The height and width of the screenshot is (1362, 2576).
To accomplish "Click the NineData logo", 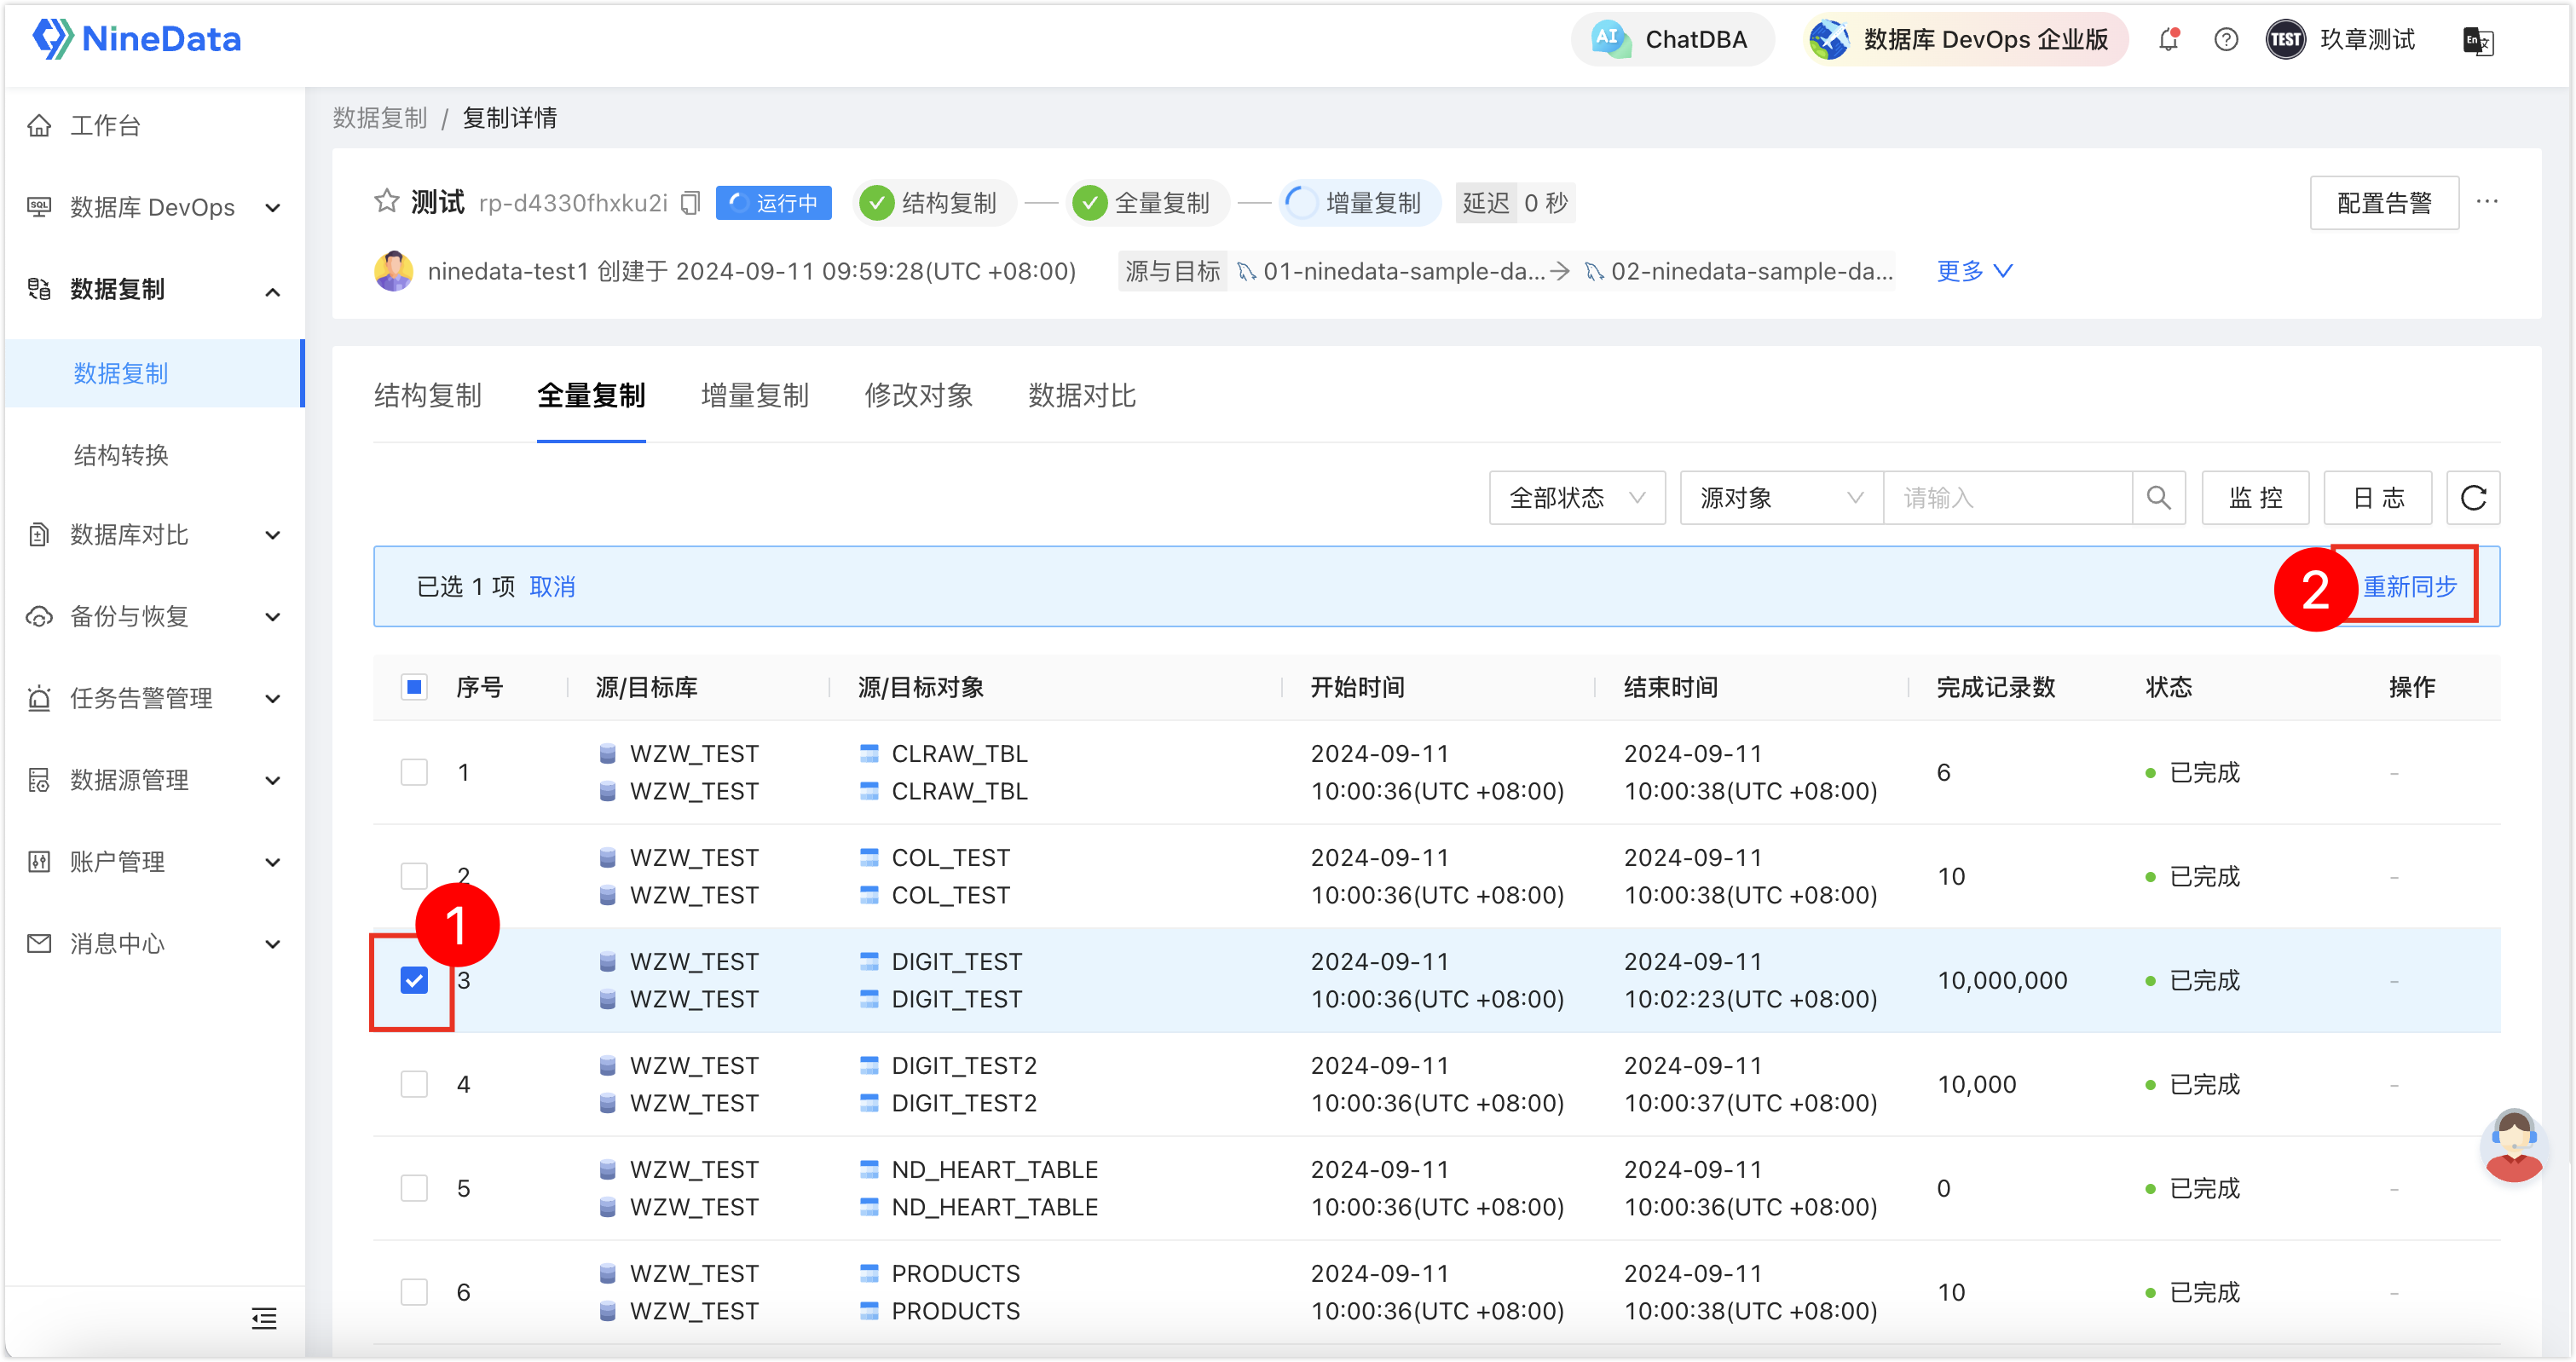I will point(137,39).
